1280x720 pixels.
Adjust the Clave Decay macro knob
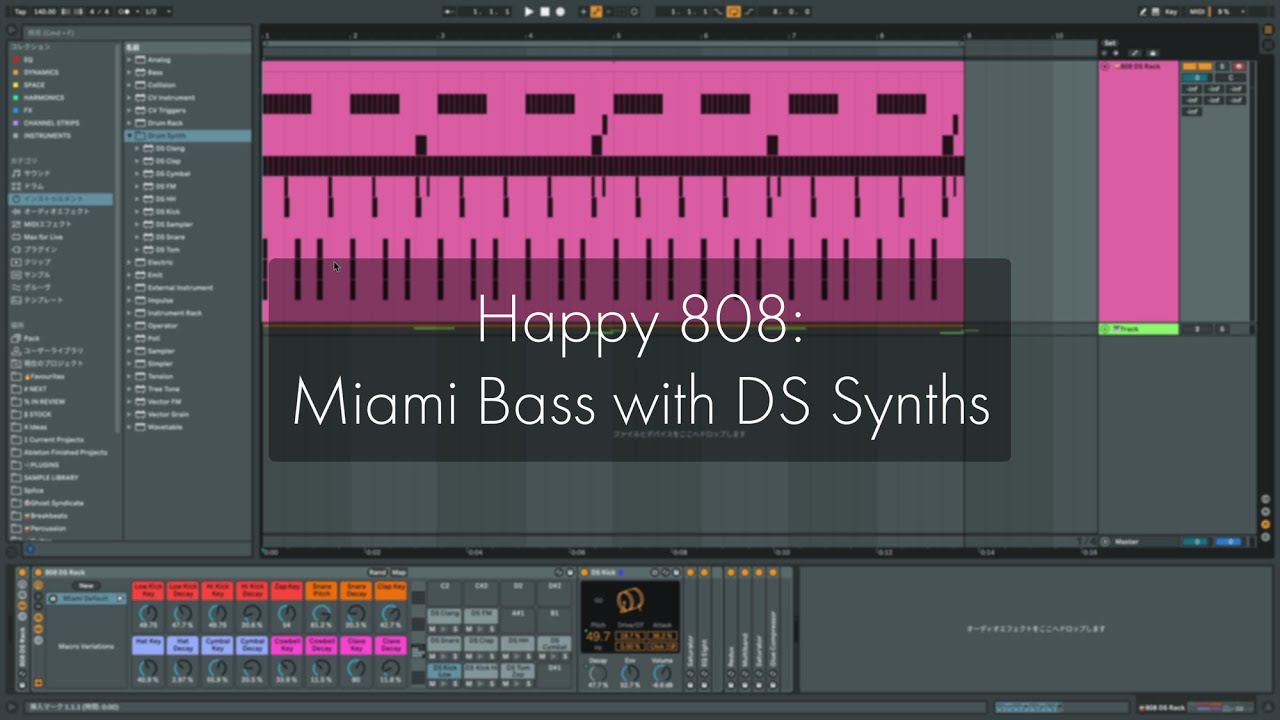(x=391, y=667)
